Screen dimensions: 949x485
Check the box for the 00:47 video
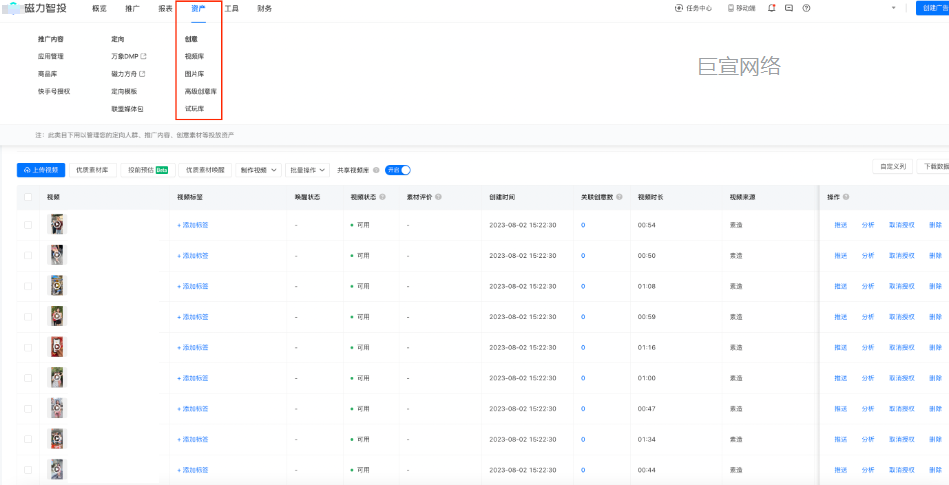click(28, 409)
